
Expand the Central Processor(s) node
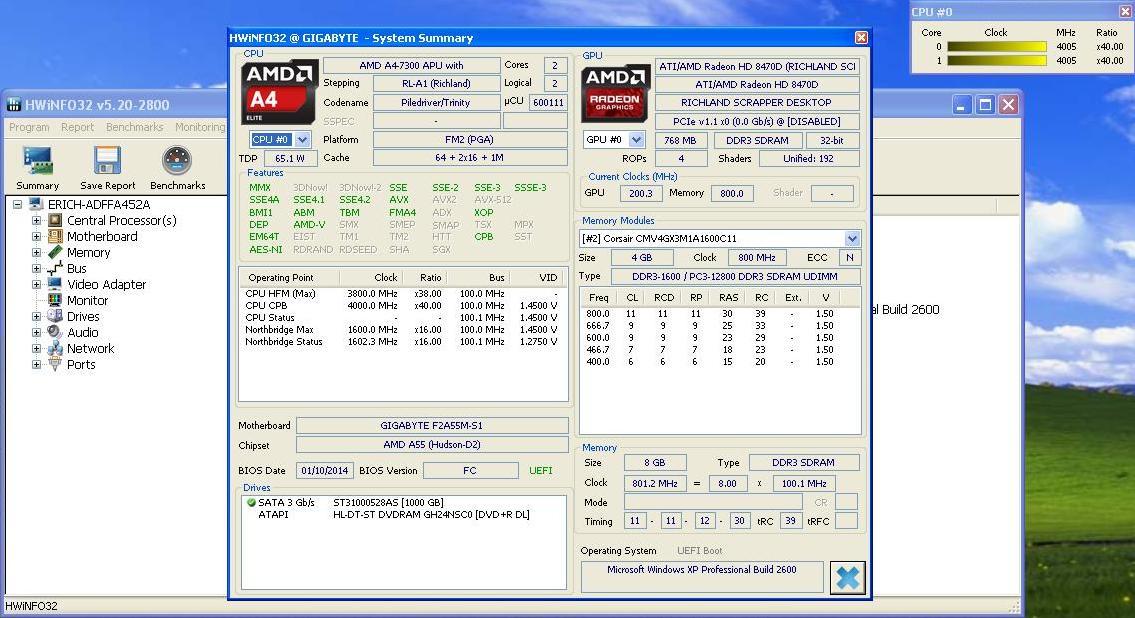click(x=36, y=220)
